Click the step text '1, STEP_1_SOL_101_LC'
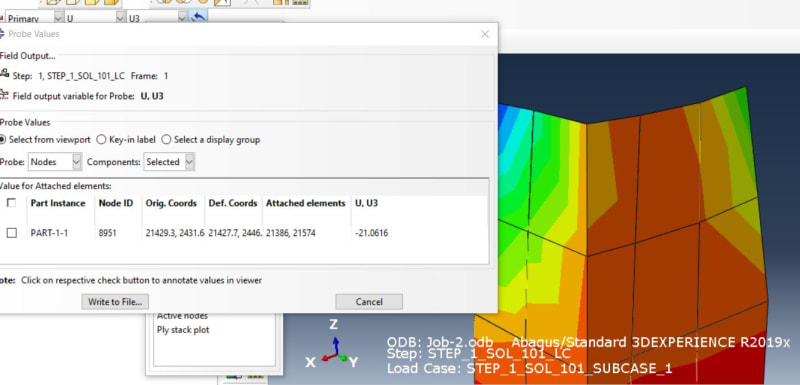Screen dimensions: 800x385 [x=81, y=76]
